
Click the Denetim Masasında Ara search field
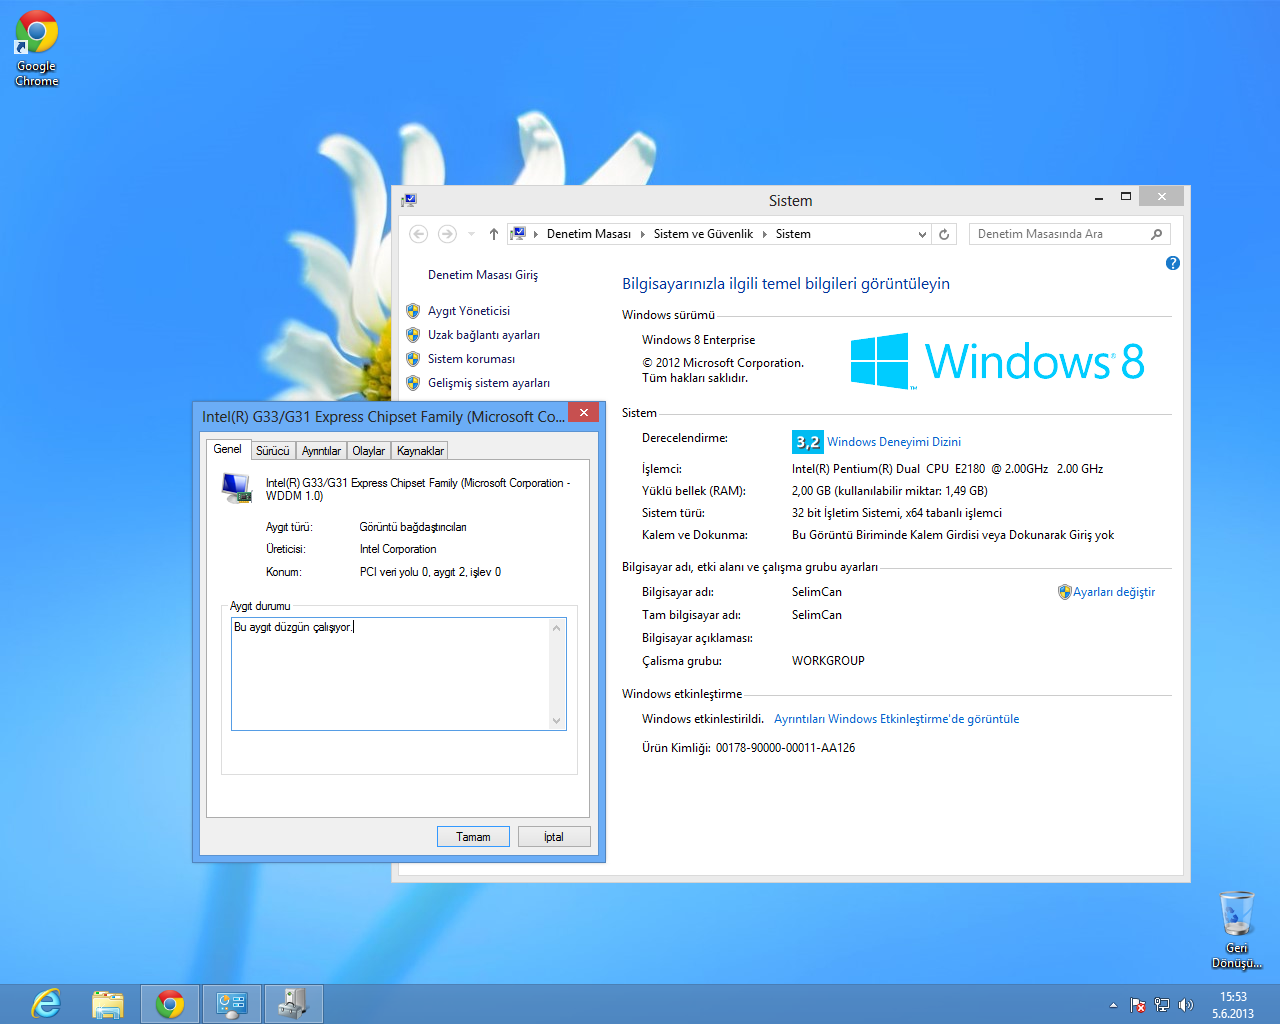point(1060,234)
